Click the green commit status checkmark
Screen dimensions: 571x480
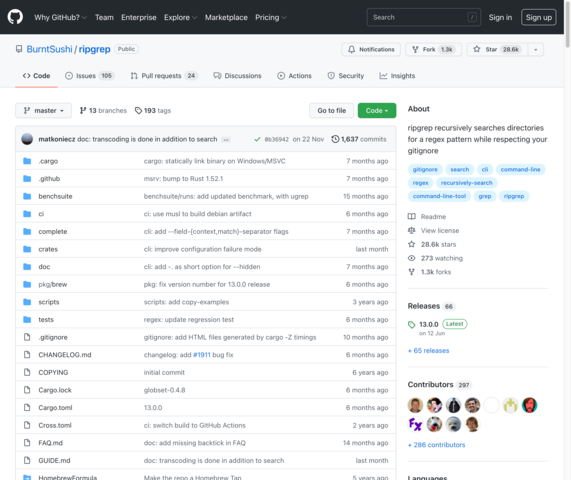(257, 139)
